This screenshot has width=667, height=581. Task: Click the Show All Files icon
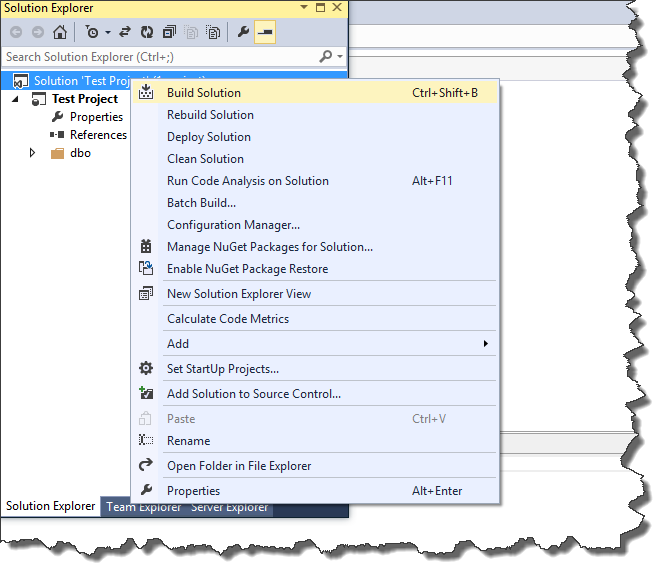(213, 32)
